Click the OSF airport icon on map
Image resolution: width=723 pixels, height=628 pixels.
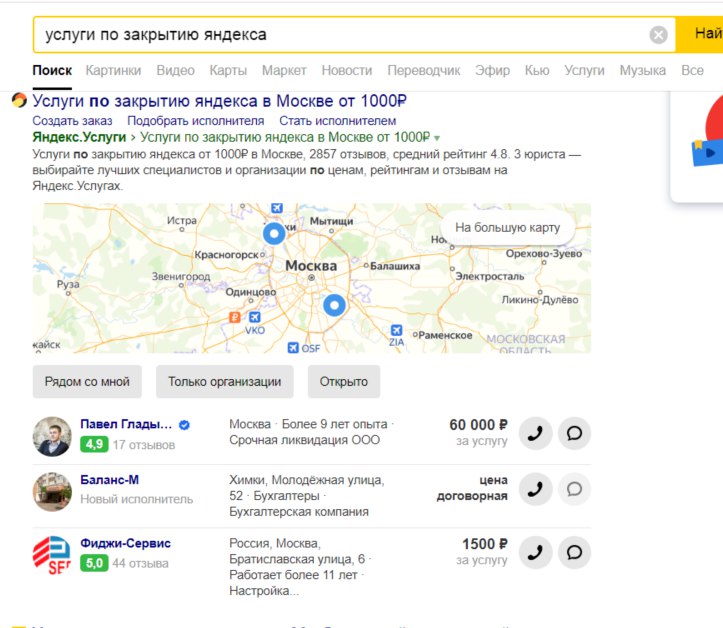click(293, 347)
